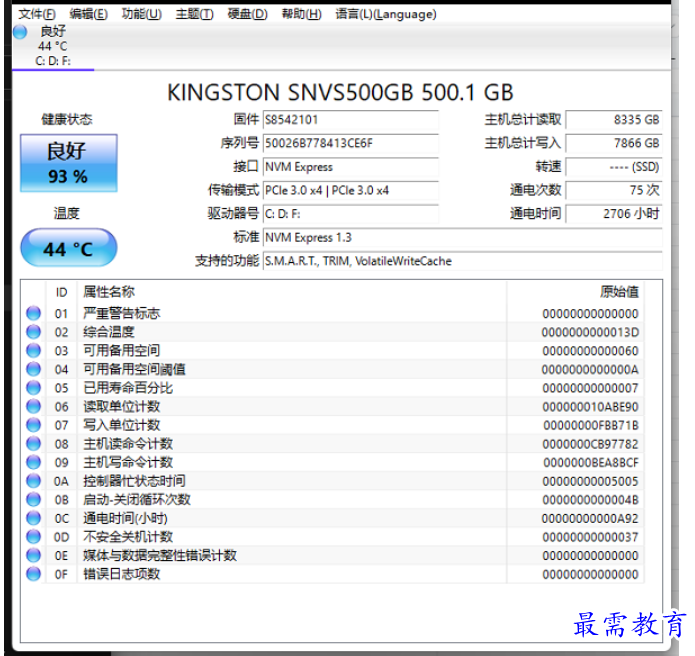
Task: Click status orb for 0E 媒体与数据完整性错误计数
Action: point(33,555)
